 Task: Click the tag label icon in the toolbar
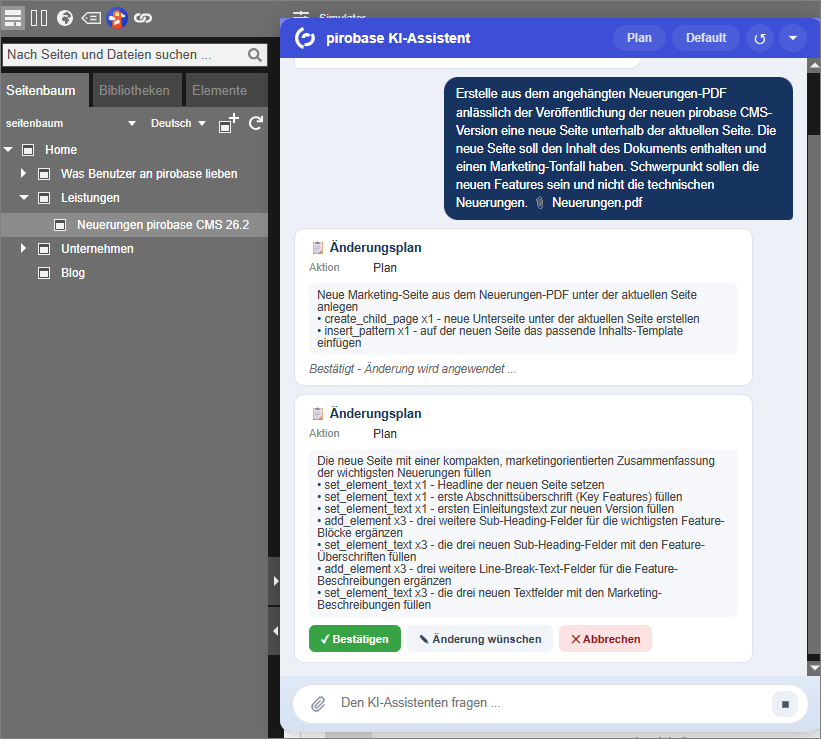(x=91, y=18)
